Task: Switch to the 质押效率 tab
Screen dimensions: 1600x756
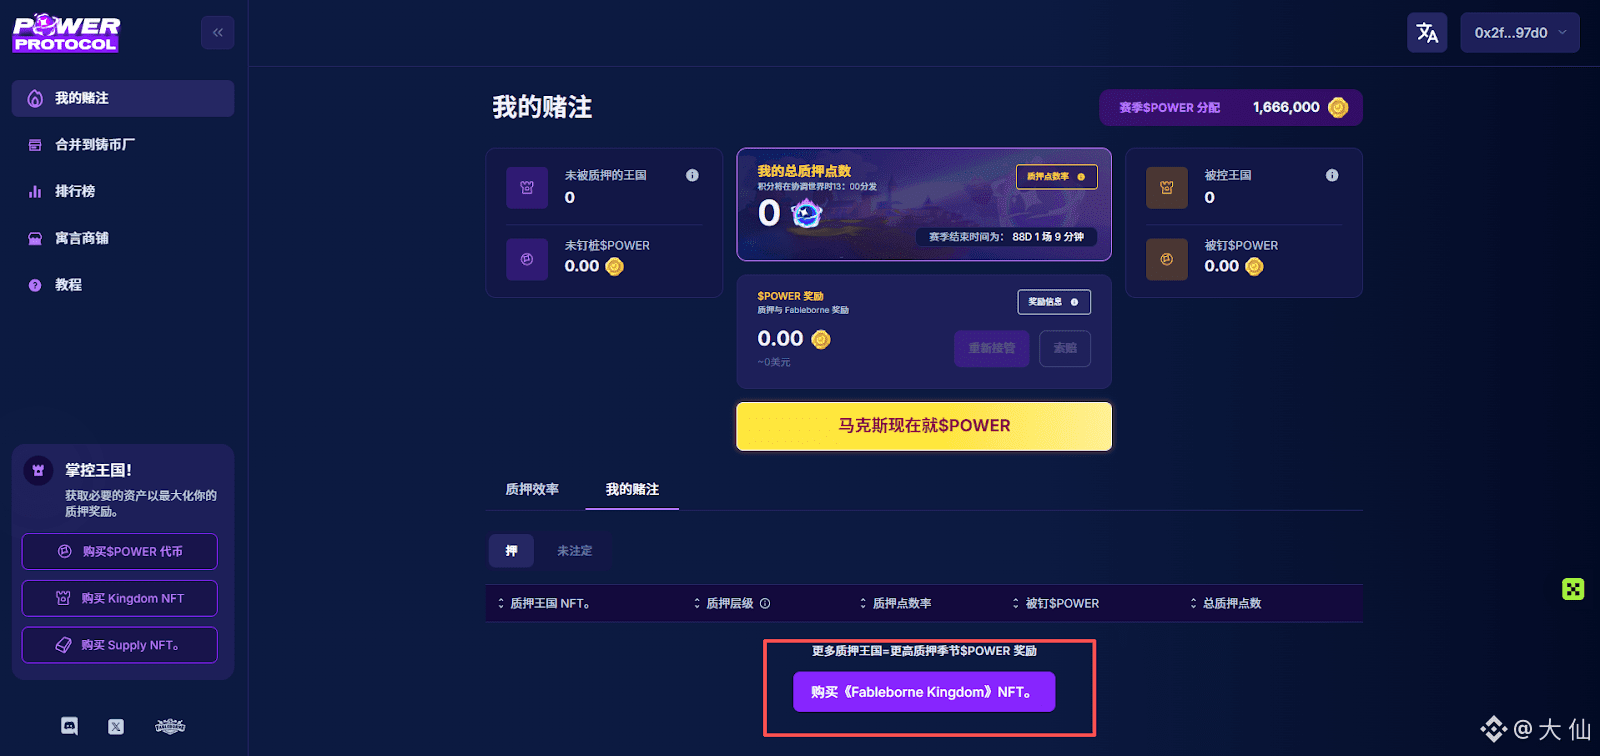Action: point(532,489)
